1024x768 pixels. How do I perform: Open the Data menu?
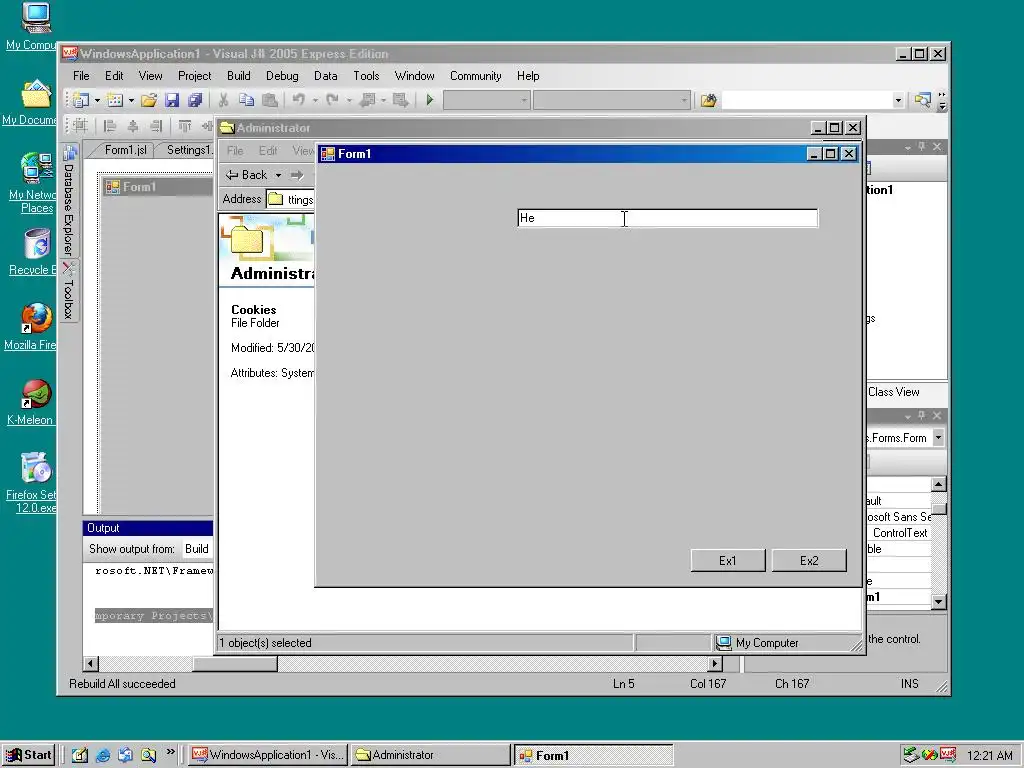pyautogui.click(x=325, y=76)
